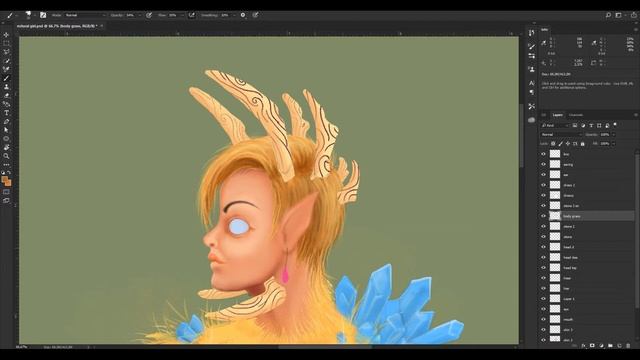Add a layer mask icon
640x360 pixels.
592,346
